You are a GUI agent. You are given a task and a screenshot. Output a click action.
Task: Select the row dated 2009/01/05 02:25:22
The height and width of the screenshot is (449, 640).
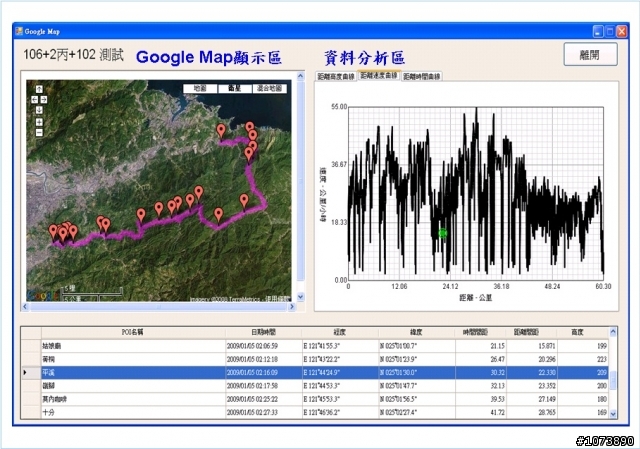click(315, 399)
